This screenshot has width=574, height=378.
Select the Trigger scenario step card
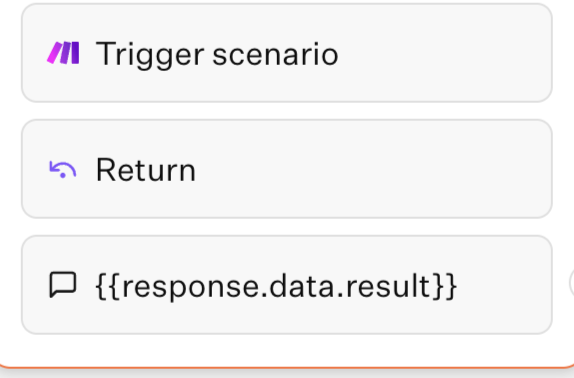click(x=287, y=53)
